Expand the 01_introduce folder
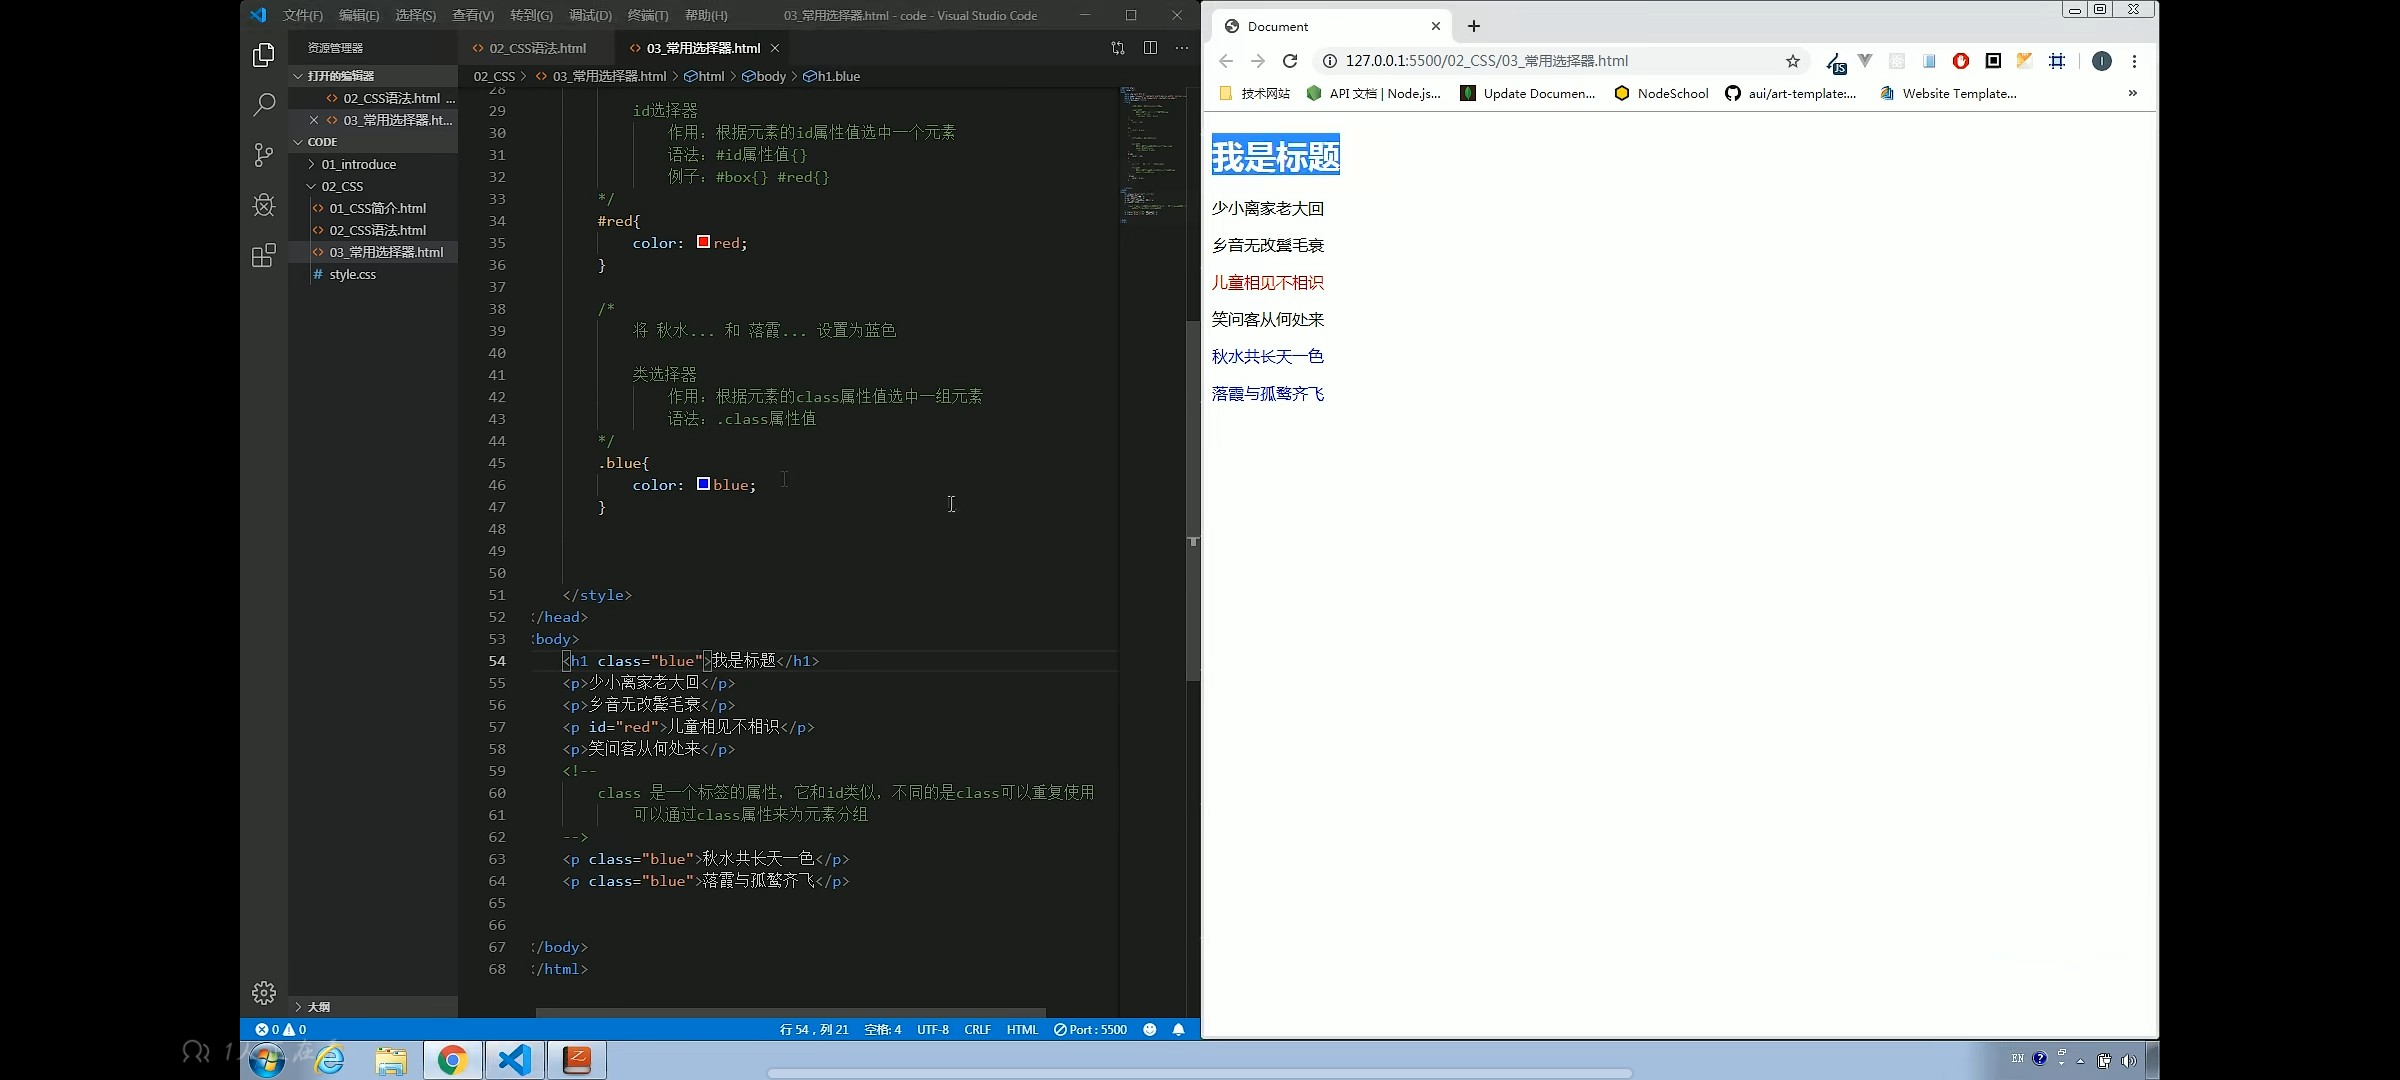 point(373,164)
